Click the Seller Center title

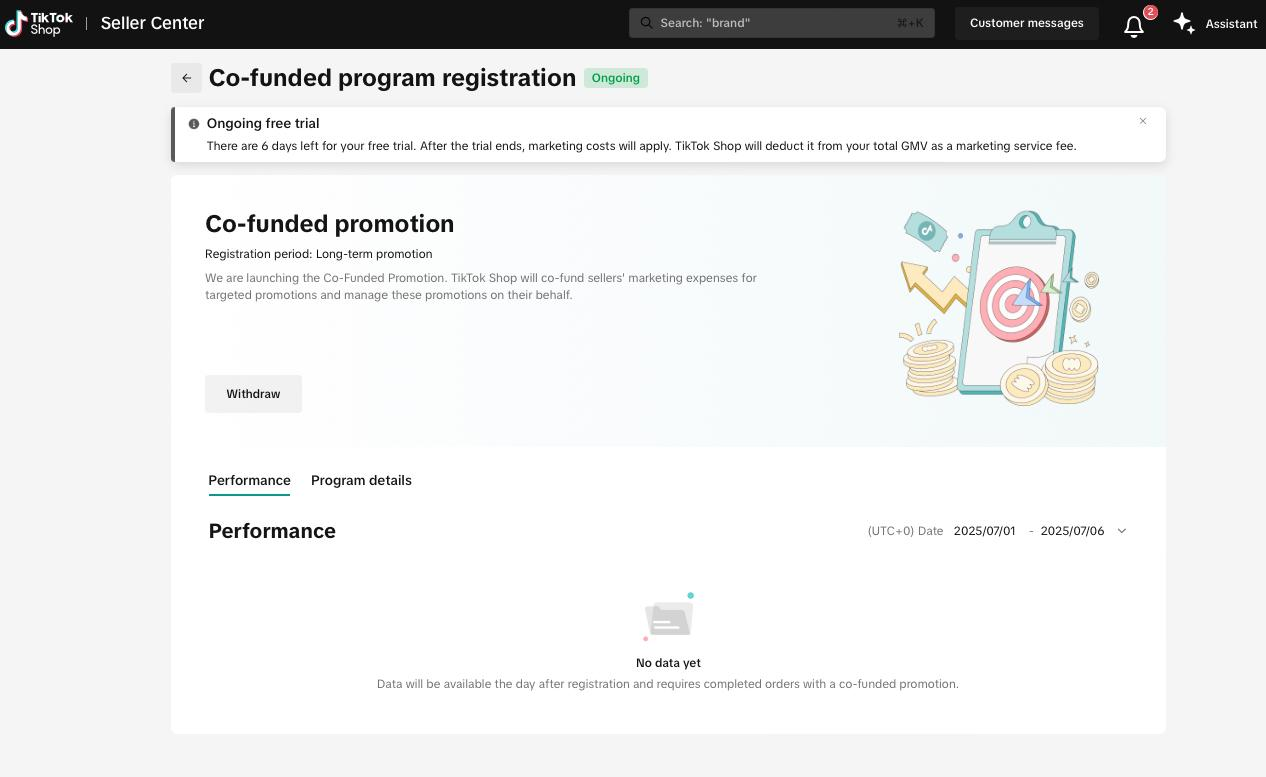click(x=152, y=23)
